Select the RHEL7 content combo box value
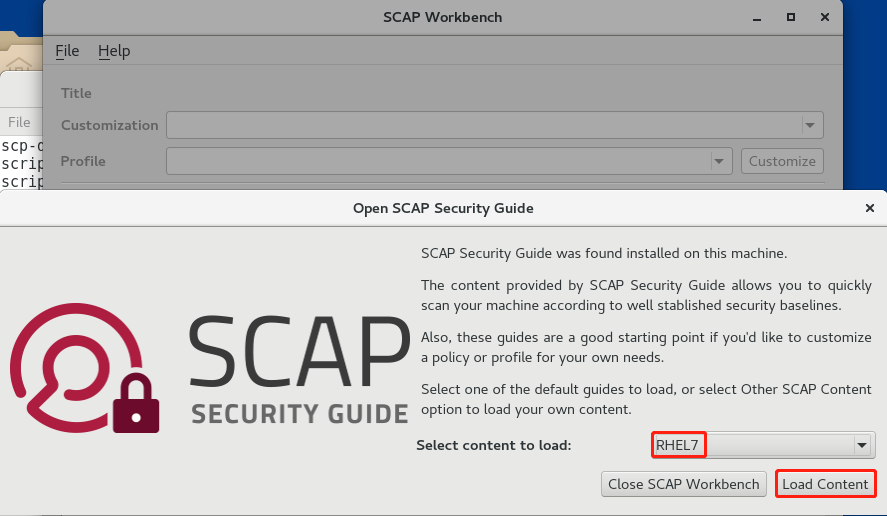Screen dimensions: 887x516 pos(679,445)
